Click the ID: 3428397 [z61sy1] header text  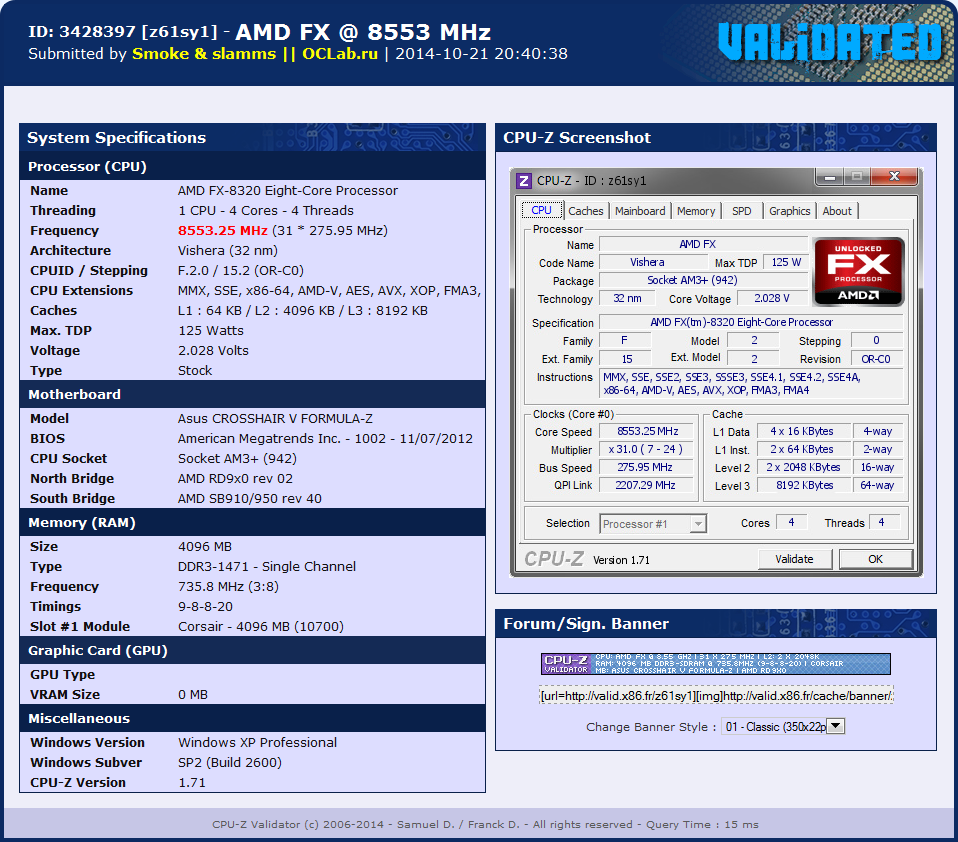point(123,32)
